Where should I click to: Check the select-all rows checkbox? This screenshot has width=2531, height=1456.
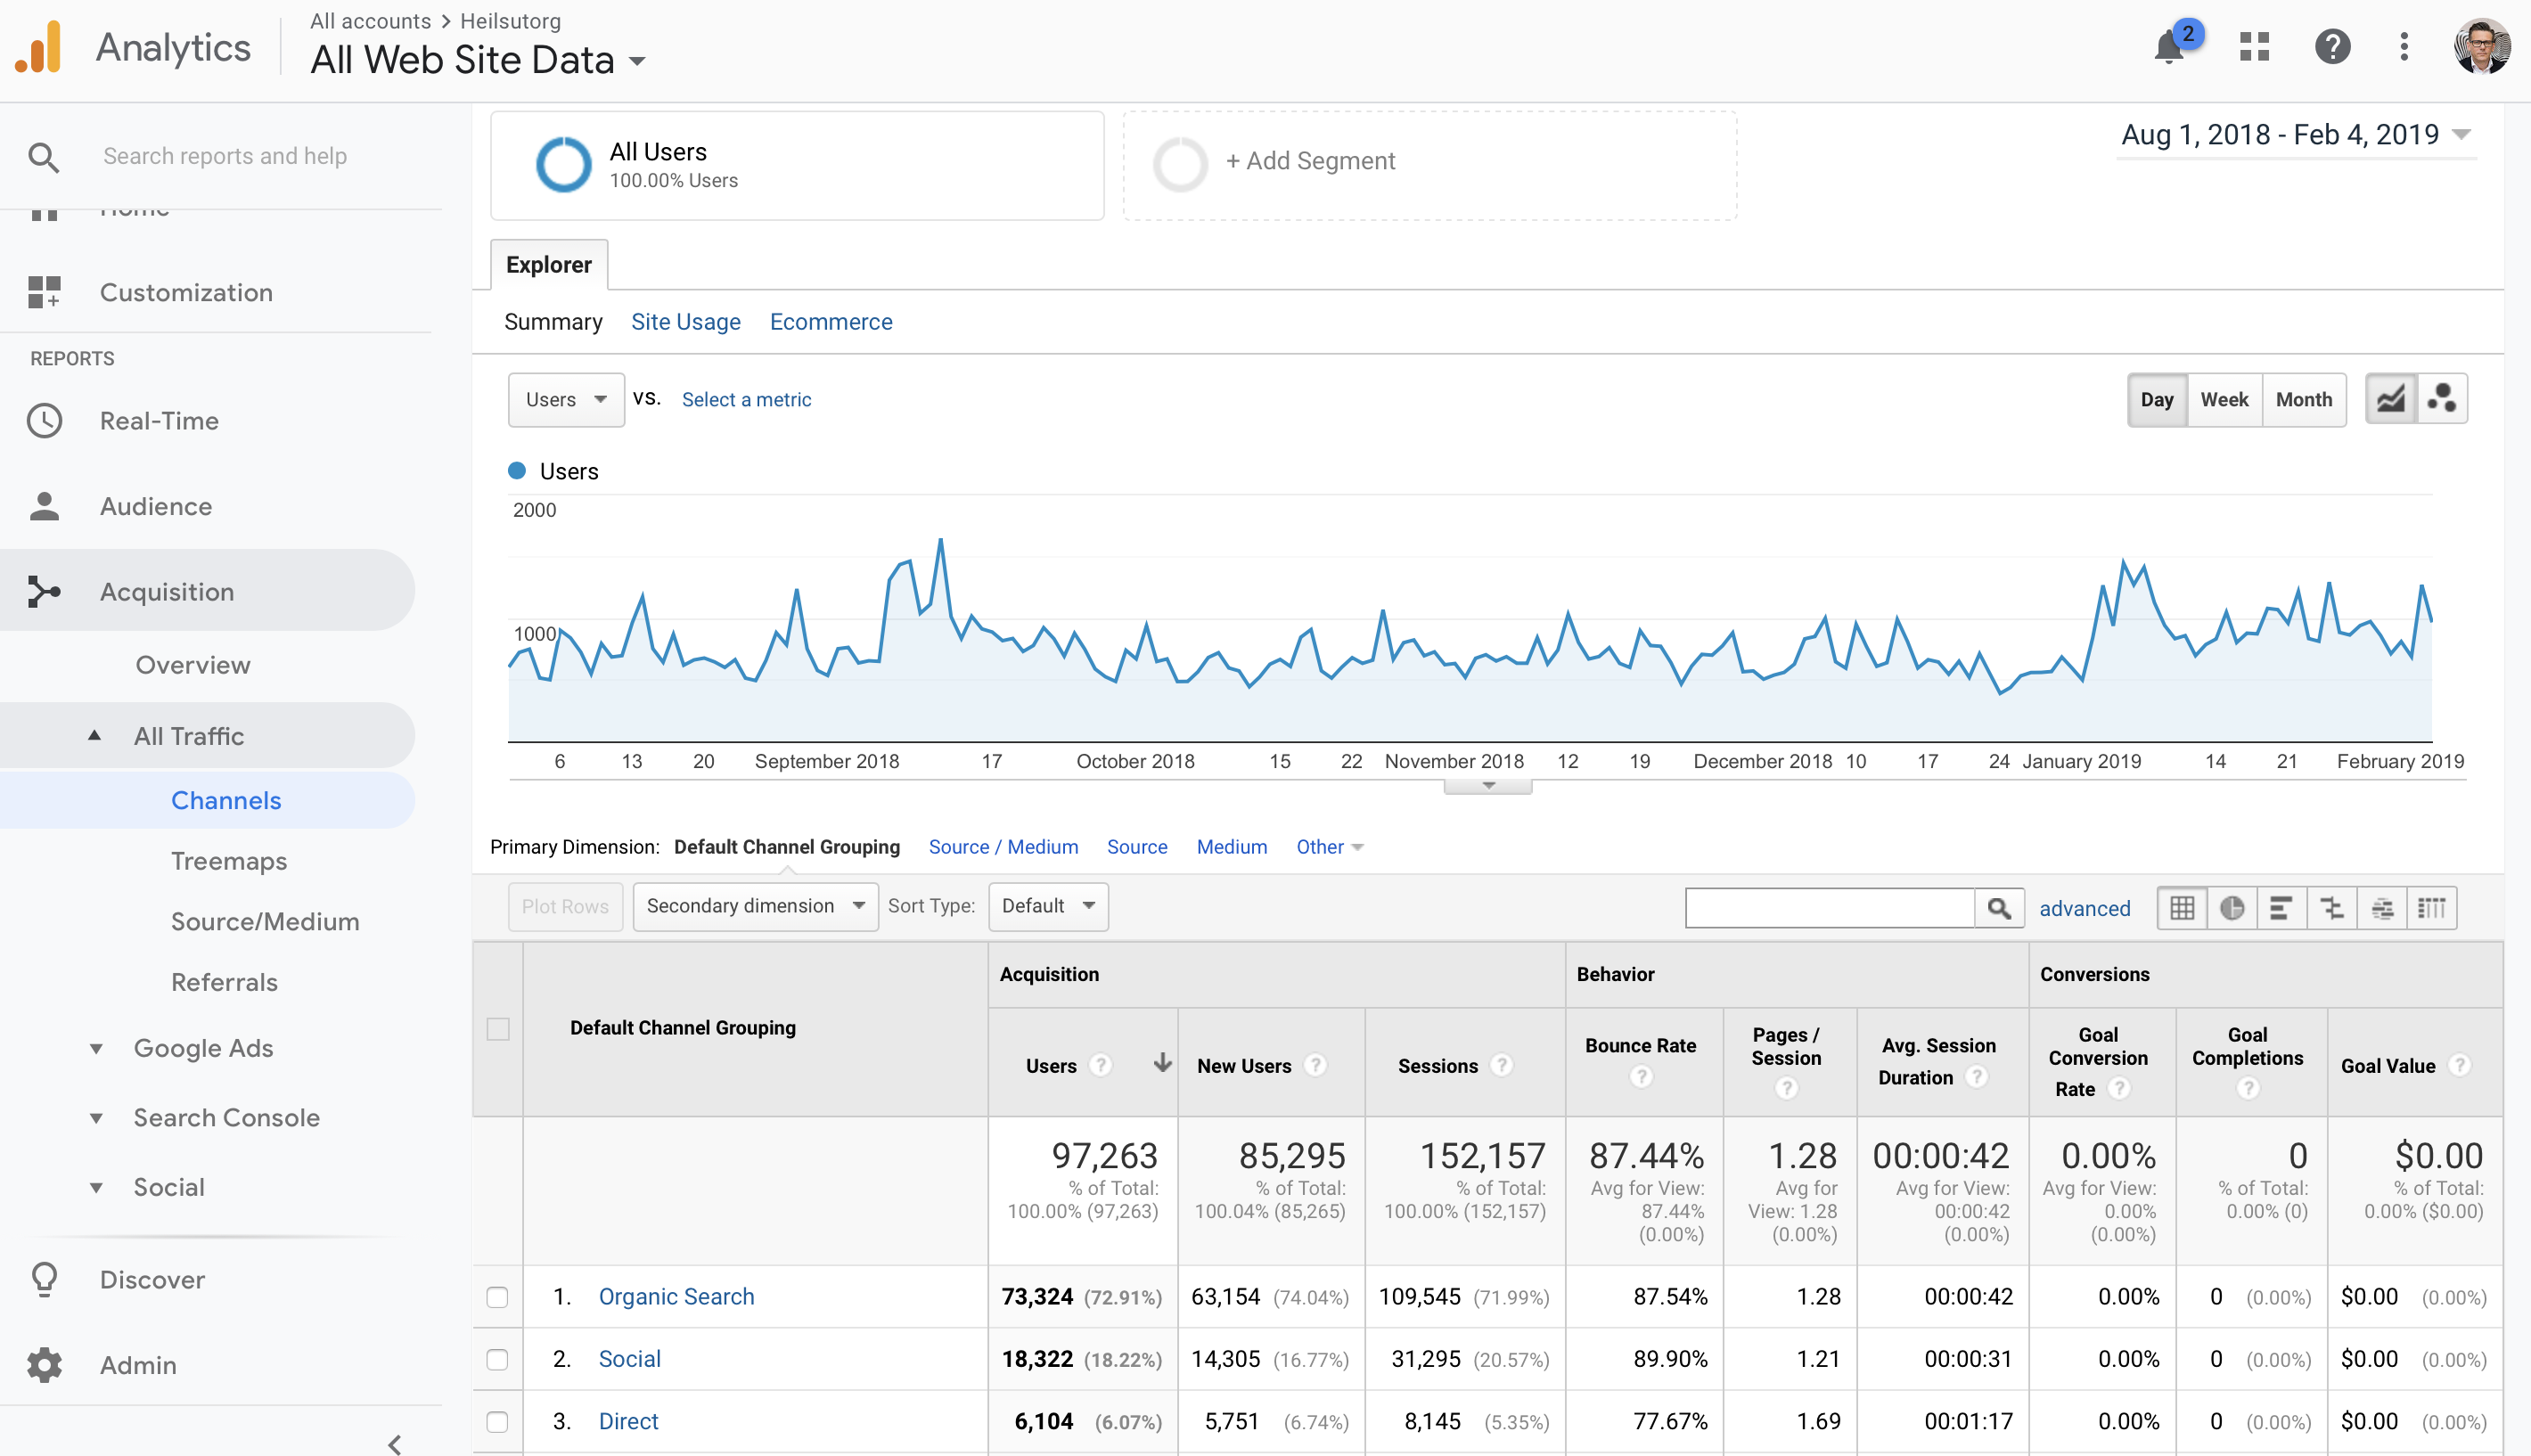click(x=498, y=1029)
